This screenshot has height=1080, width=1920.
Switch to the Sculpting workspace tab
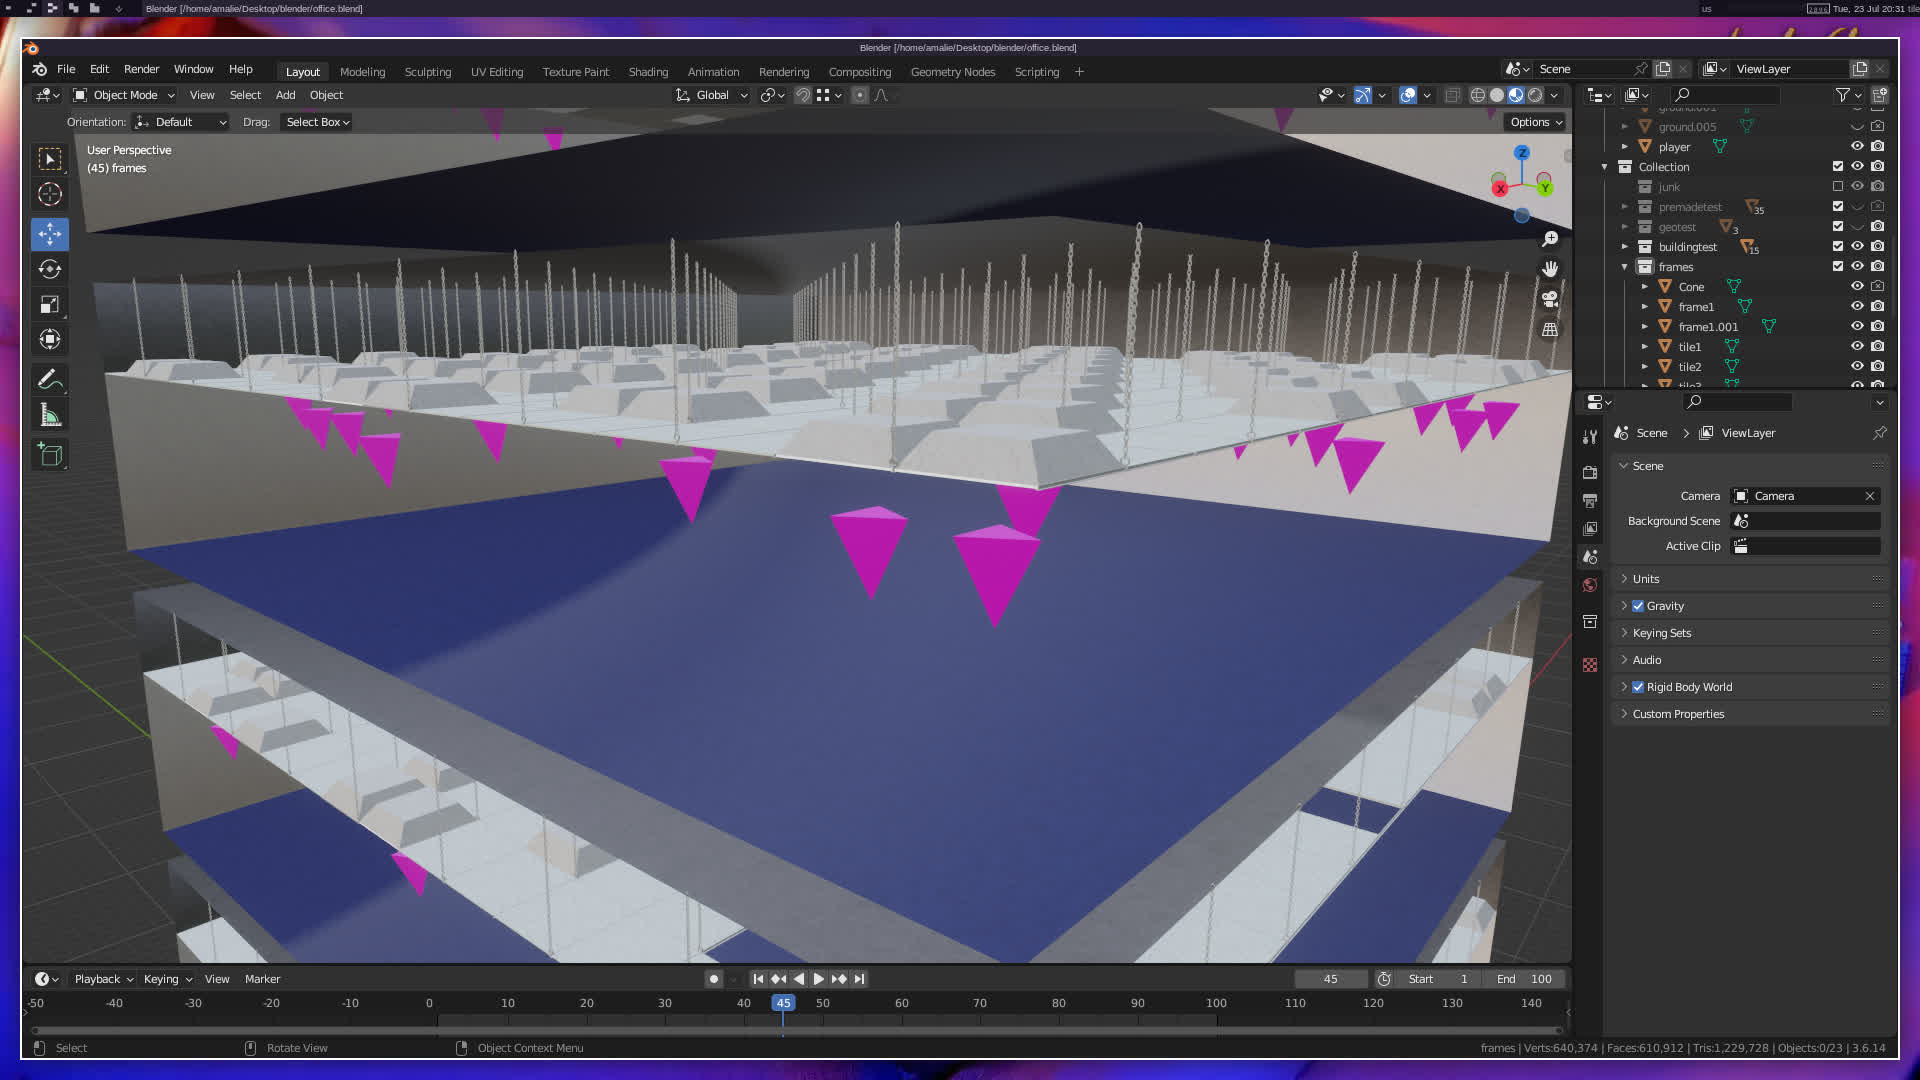[427, 72]
